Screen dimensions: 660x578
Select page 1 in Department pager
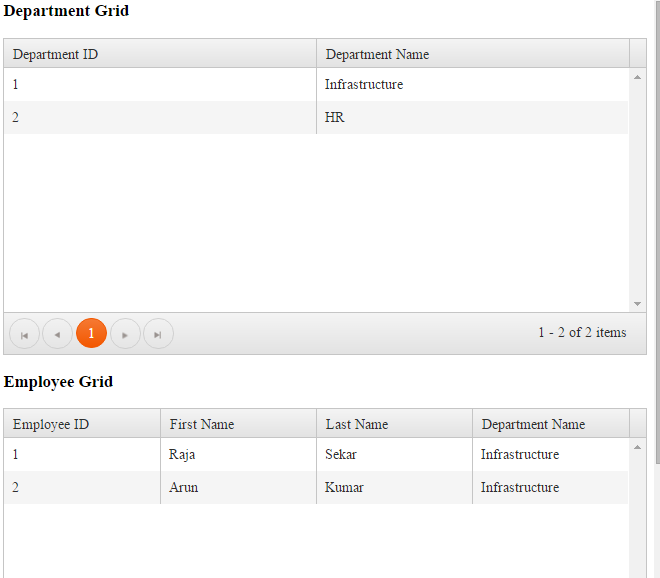91,334
